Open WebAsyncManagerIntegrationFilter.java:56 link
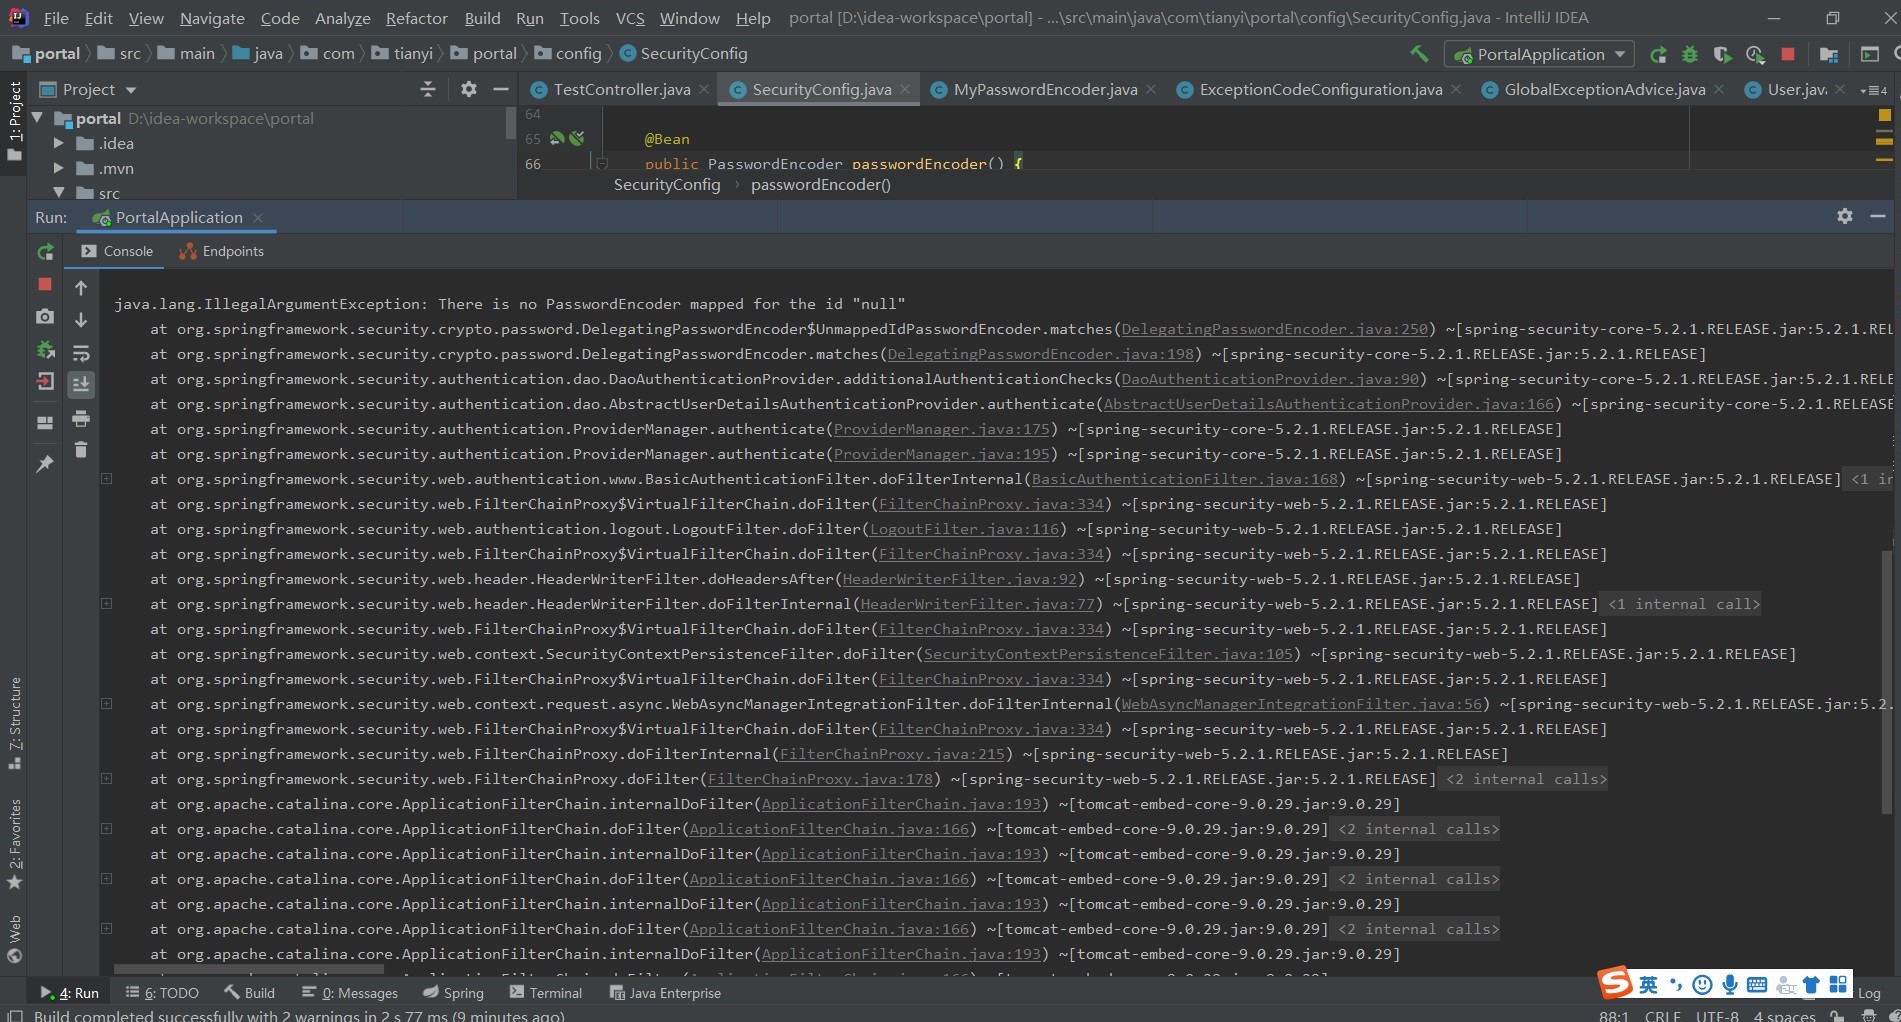 (x=1302, y=704)
